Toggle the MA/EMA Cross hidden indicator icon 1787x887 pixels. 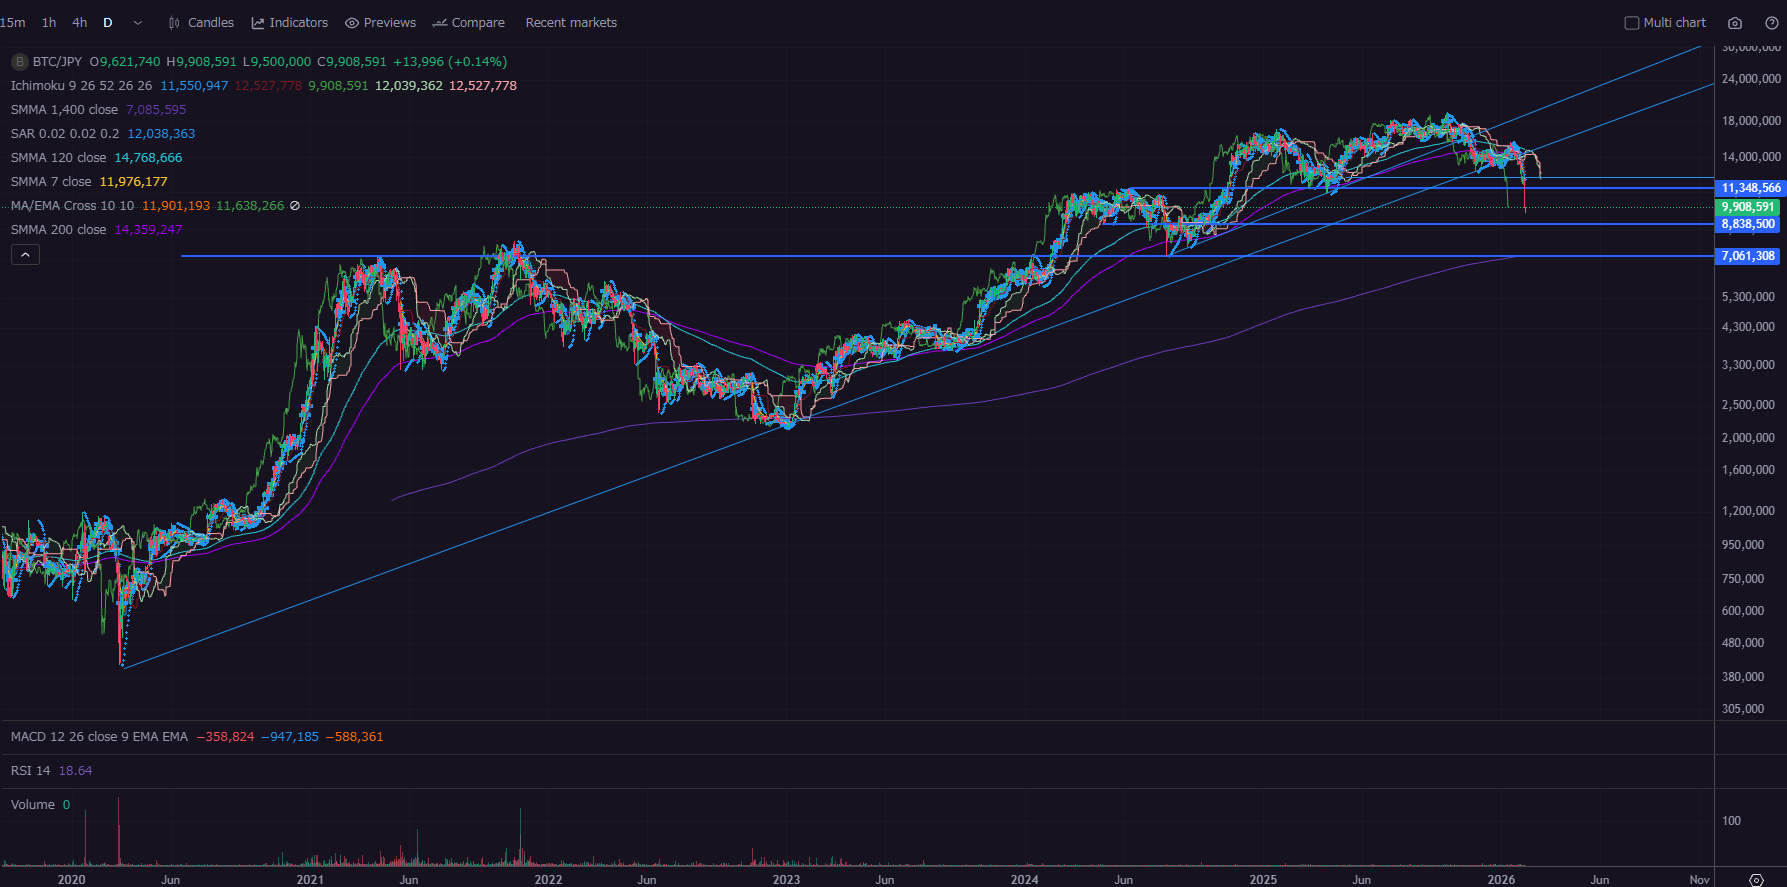(295, 206)
